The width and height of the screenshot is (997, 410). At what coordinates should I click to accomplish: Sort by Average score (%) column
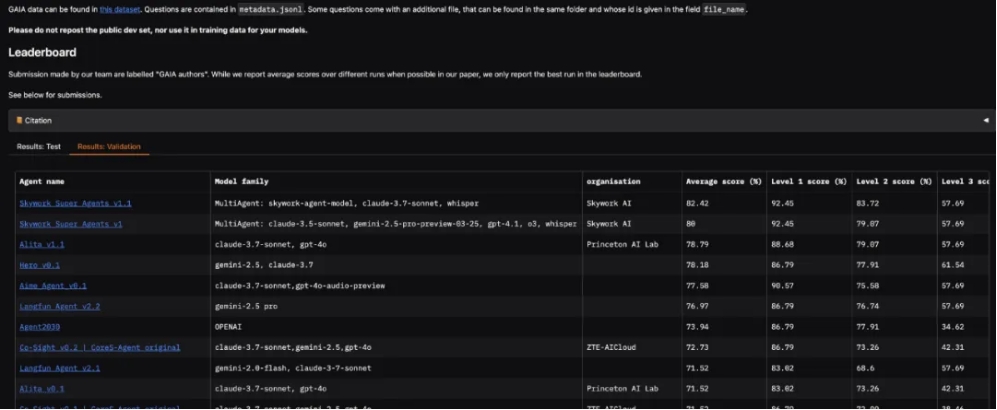point(723,181)
